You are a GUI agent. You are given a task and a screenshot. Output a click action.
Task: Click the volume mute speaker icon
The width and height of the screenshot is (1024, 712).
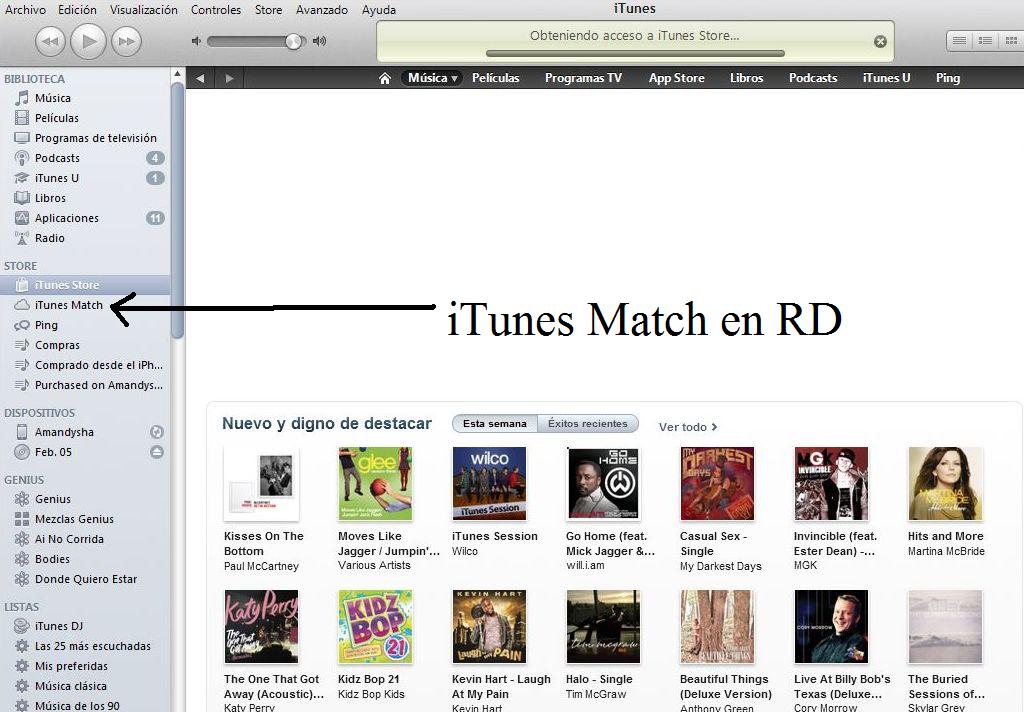(x=195, y=41)
